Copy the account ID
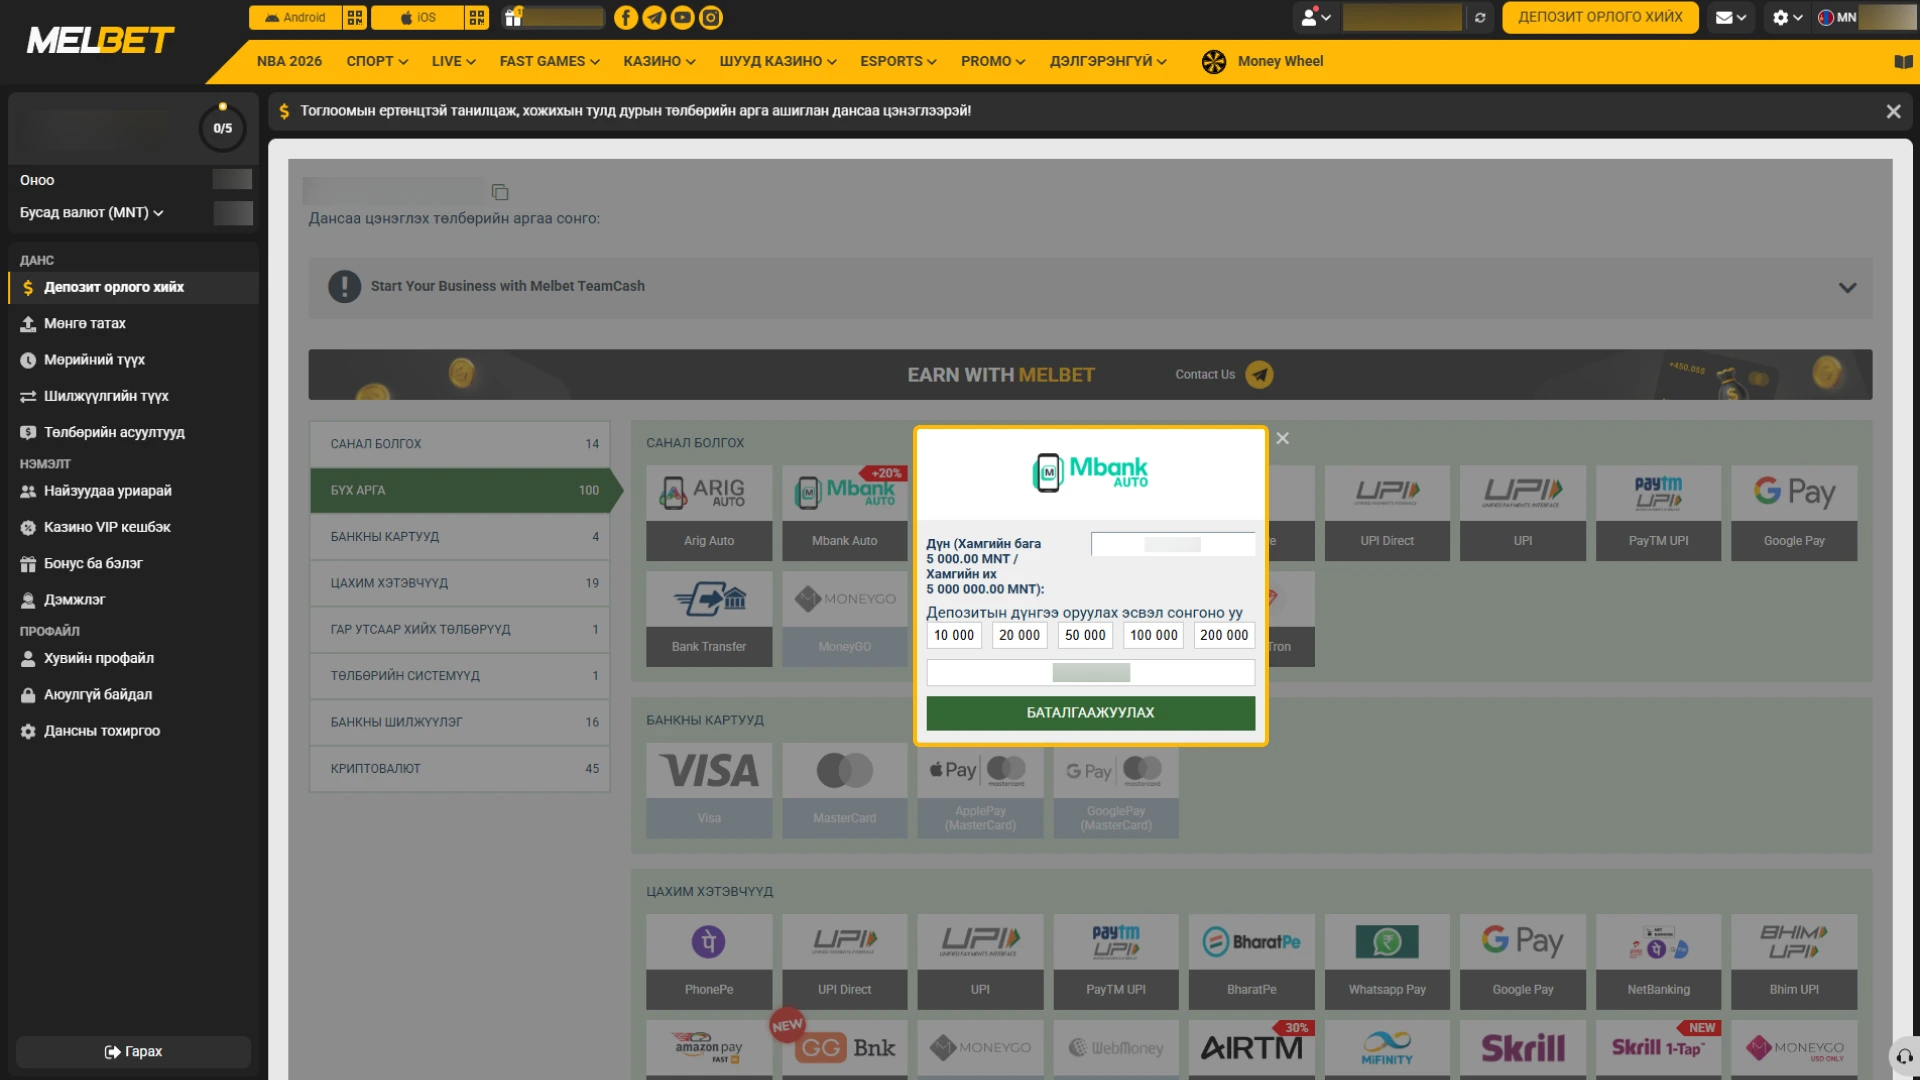The width and height of the screenshot is (1920, 1080). tap(500, 191)
